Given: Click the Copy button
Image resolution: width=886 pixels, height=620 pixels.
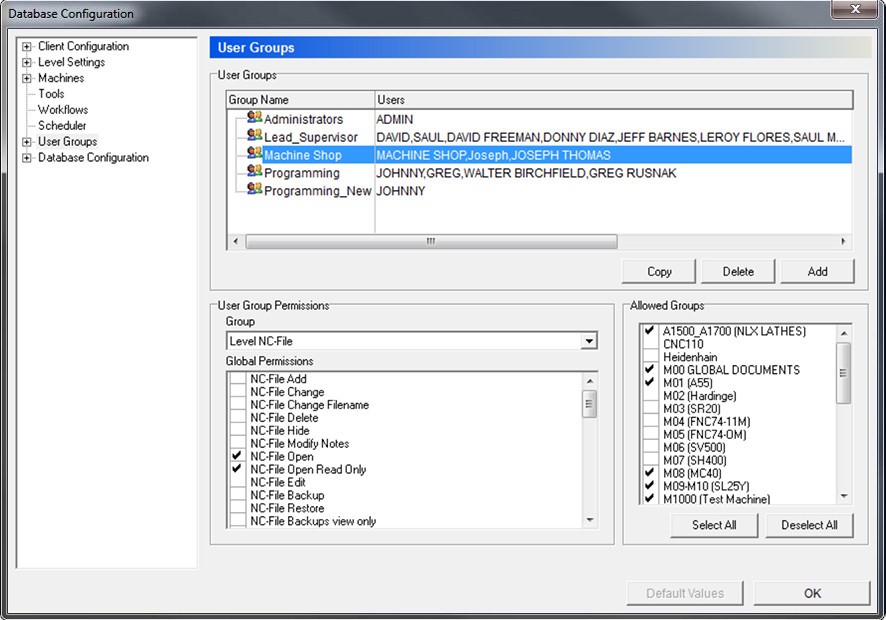Looking at the screenshot, I should point(659,271).
